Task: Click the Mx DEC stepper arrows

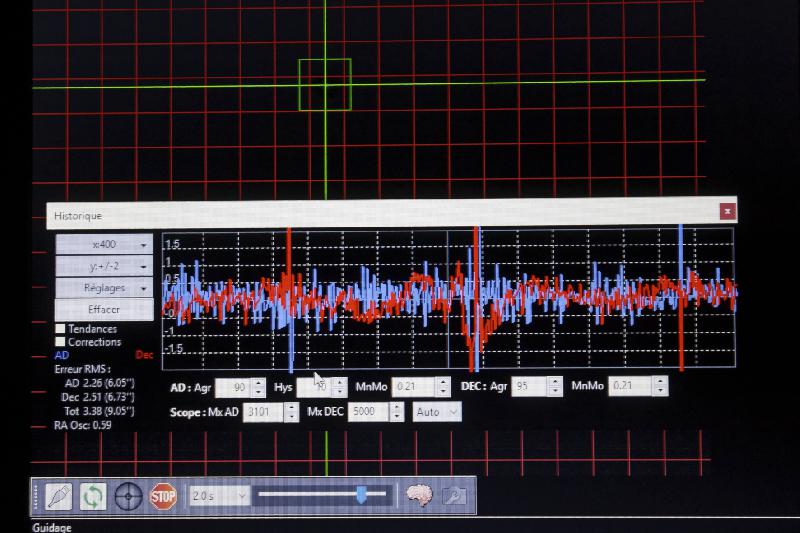Action: point(397,412)
